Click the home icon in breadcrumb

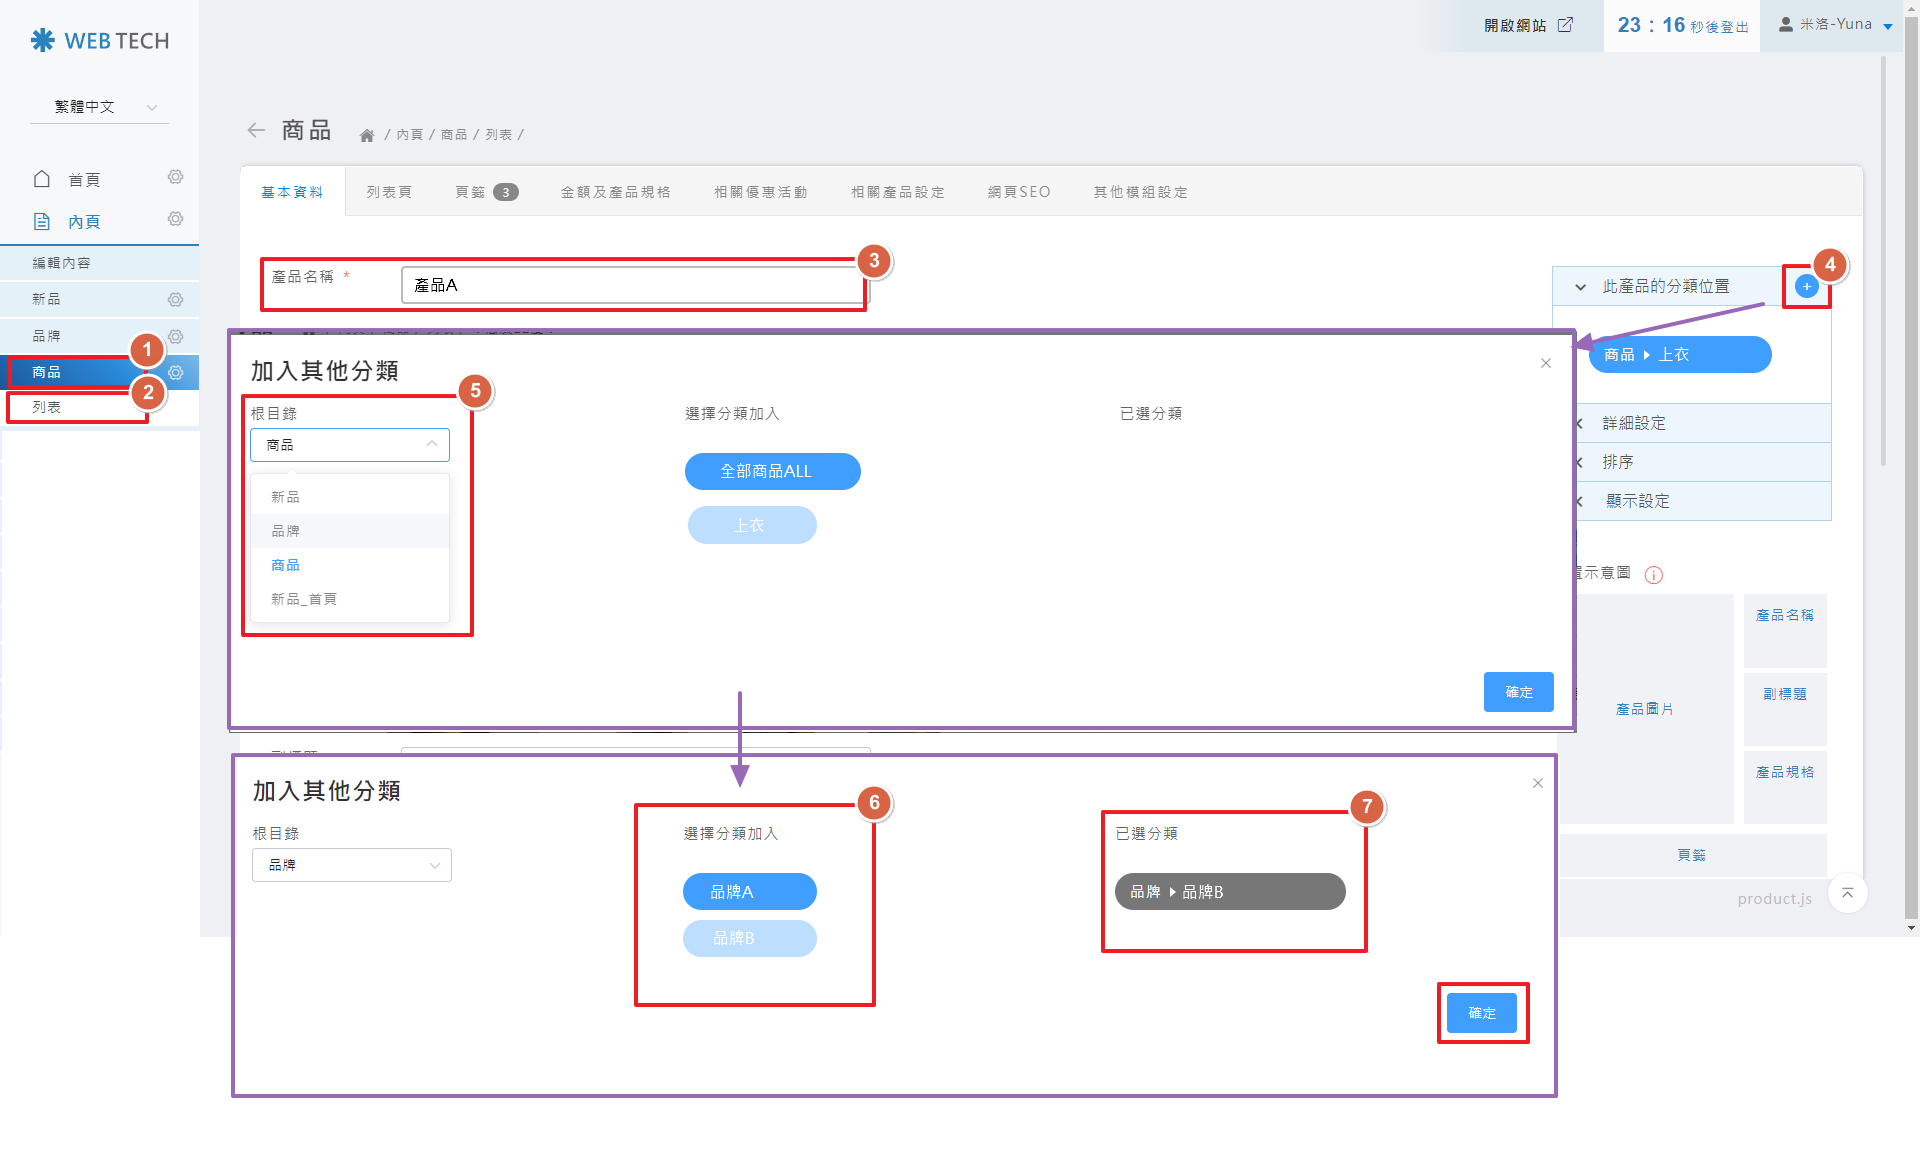367,135
